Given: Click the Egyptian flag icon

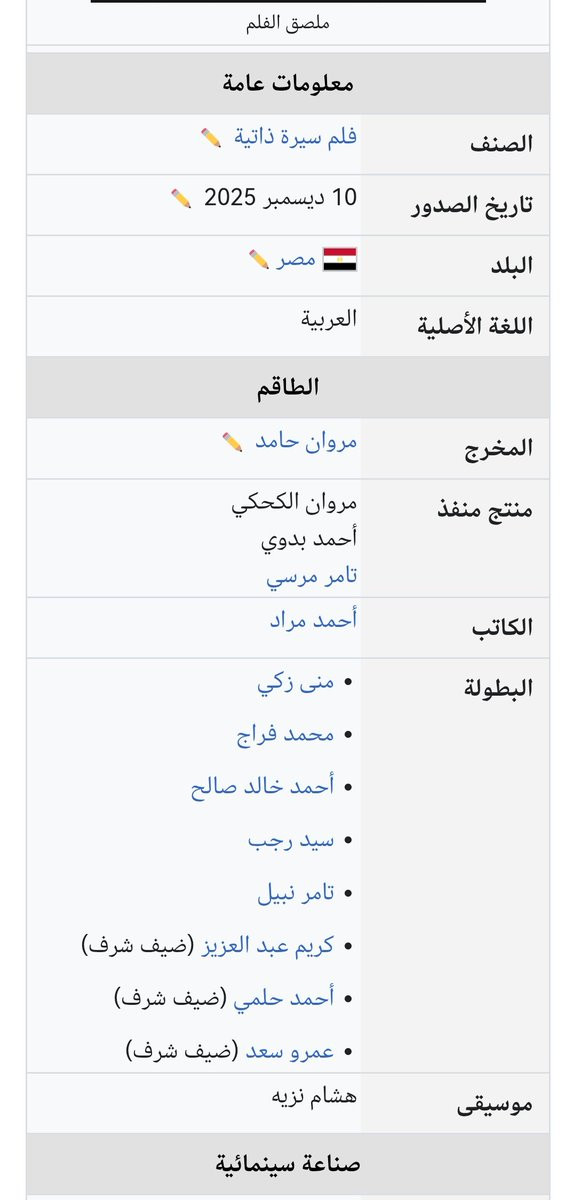Looking at the screenshot, I should [x=340, y=260].
